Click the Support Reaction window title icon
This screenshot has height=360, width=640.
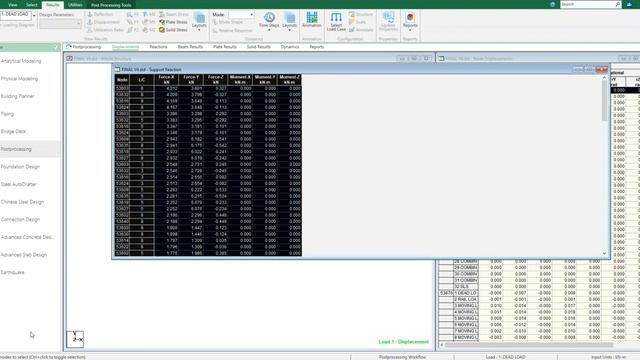(x=118, y=69)
